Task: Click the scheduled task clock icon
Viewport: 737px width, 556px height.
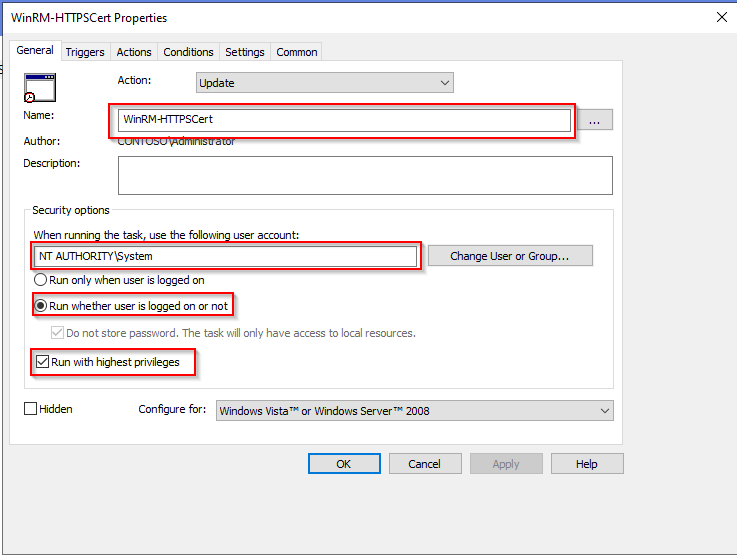Action: 39,88
